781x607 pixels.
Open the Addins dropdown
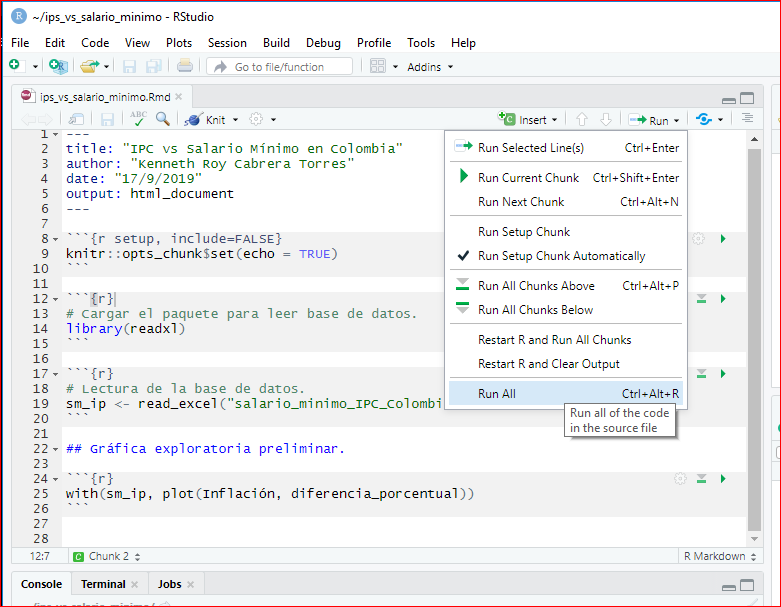[430, 67]
